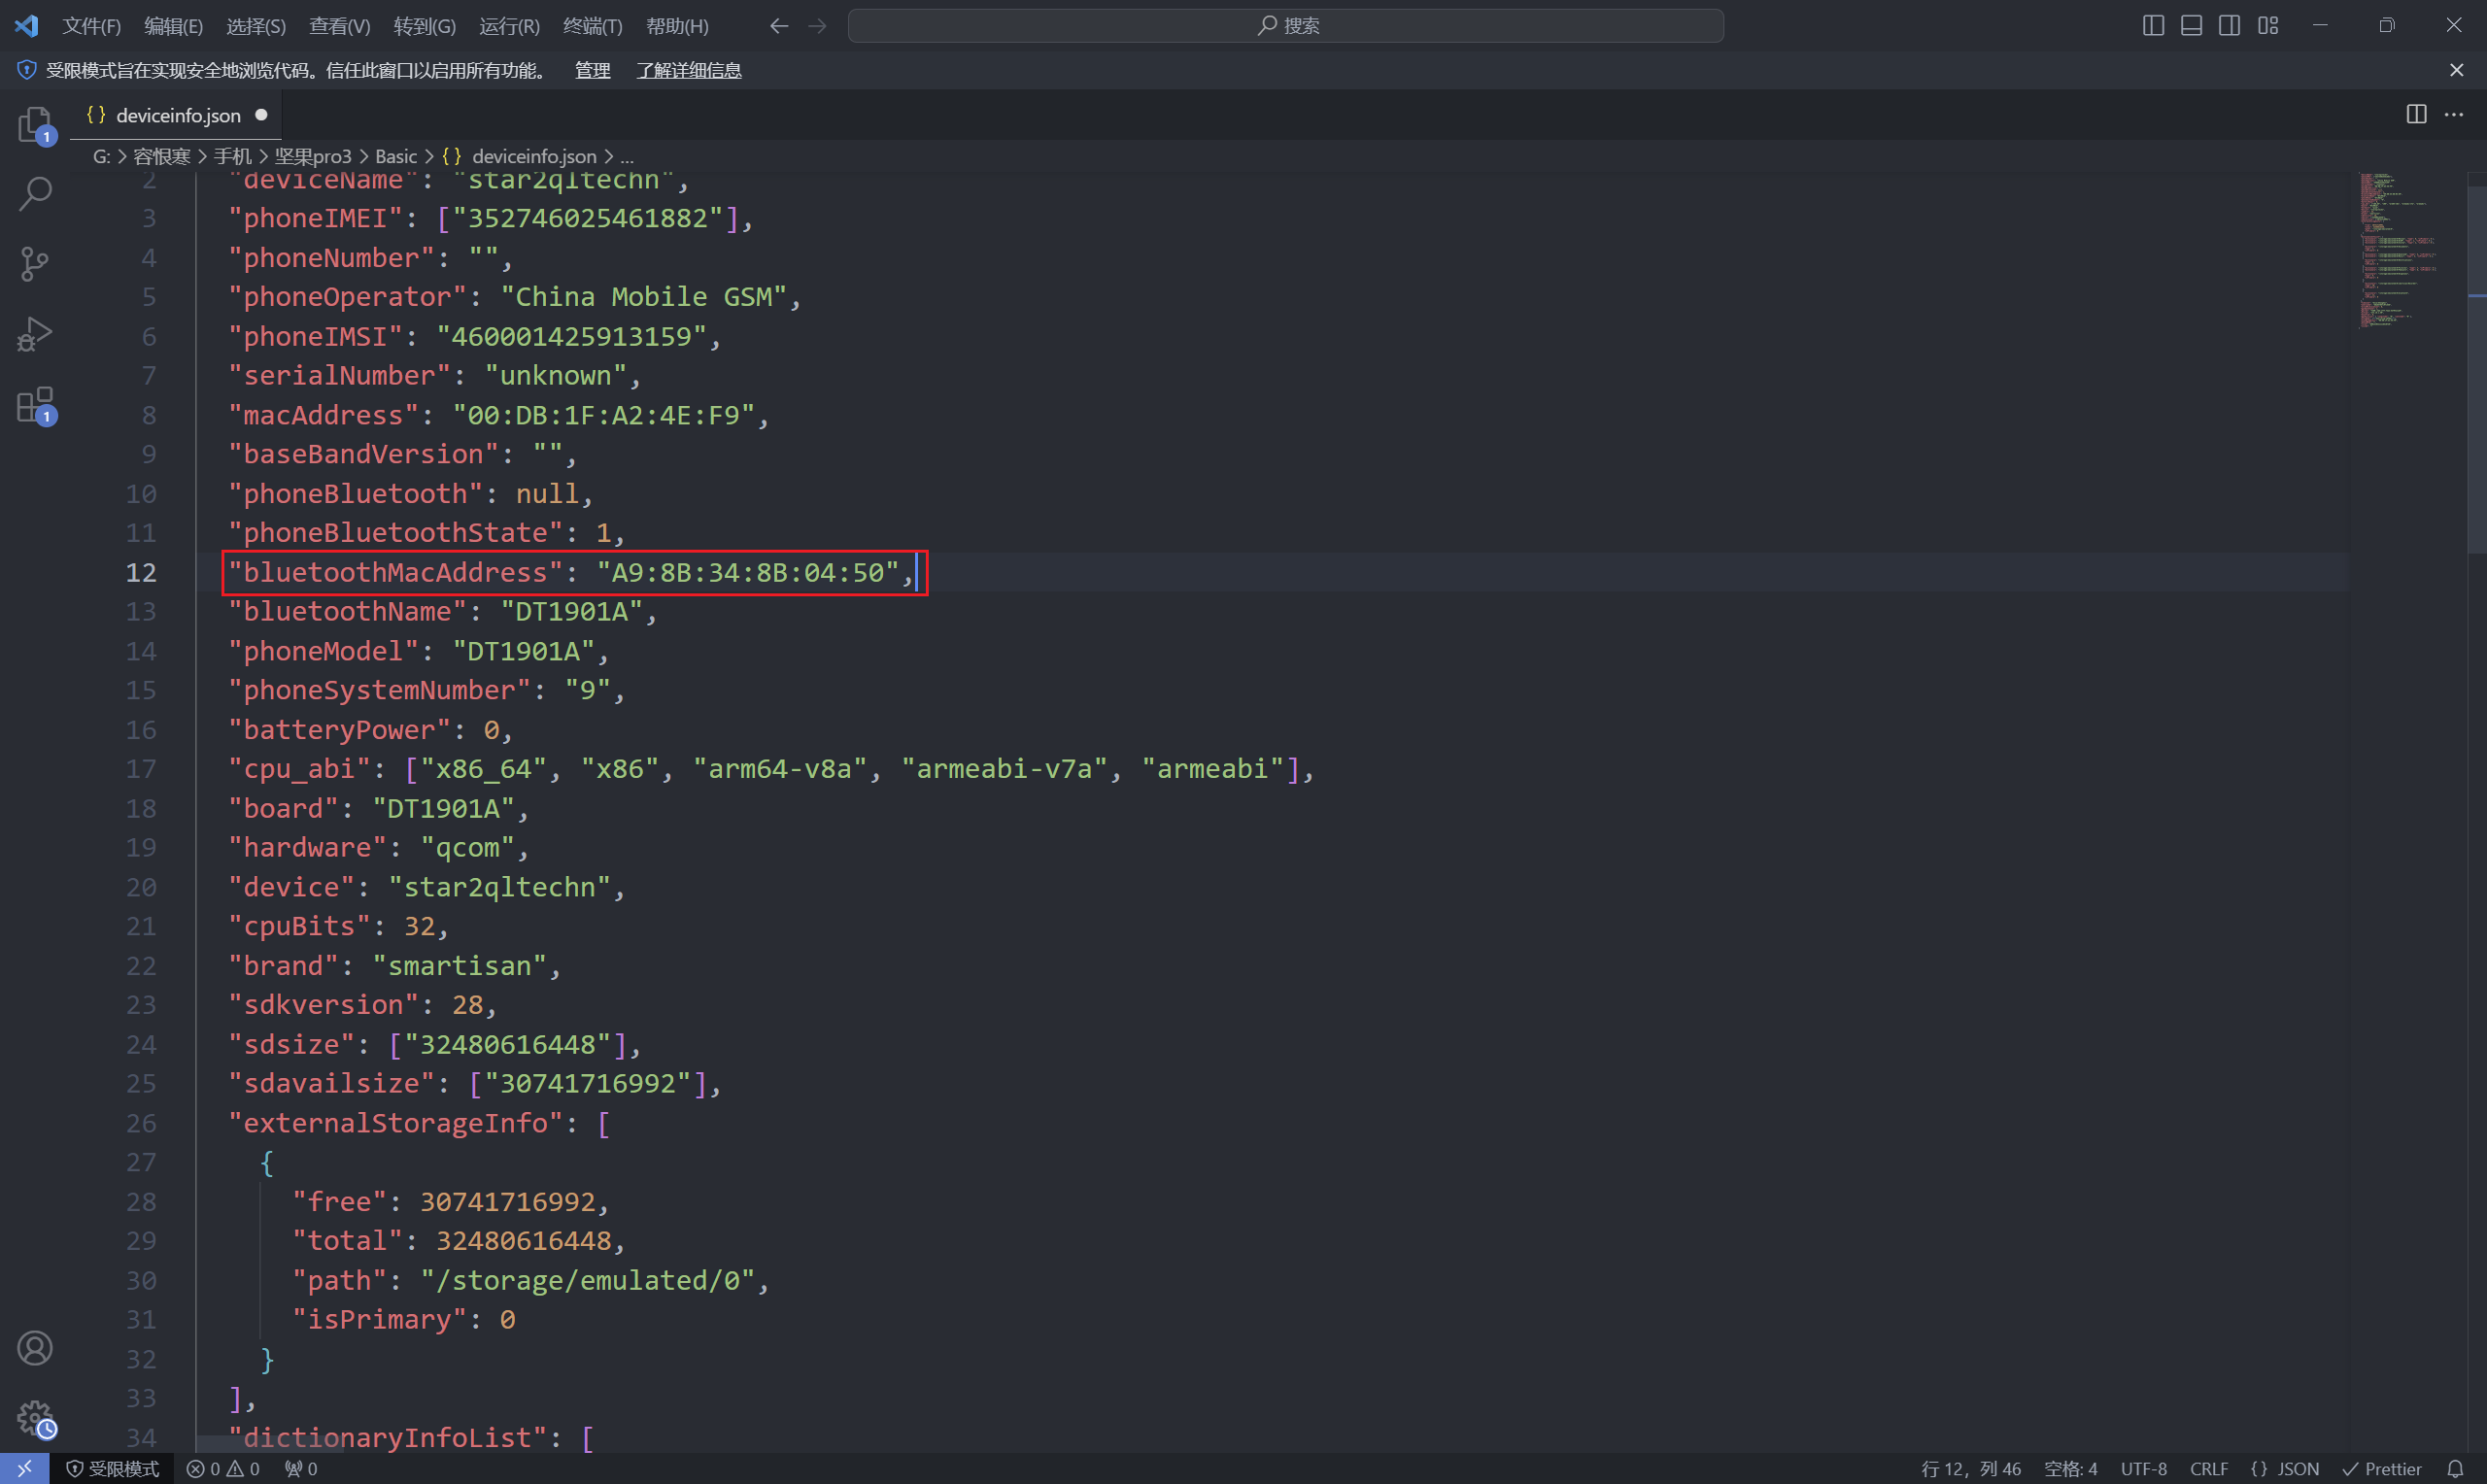Toggle the primary side bar
Image resolution: width=2487 pixels, height=1484 pixels.
2153,25
